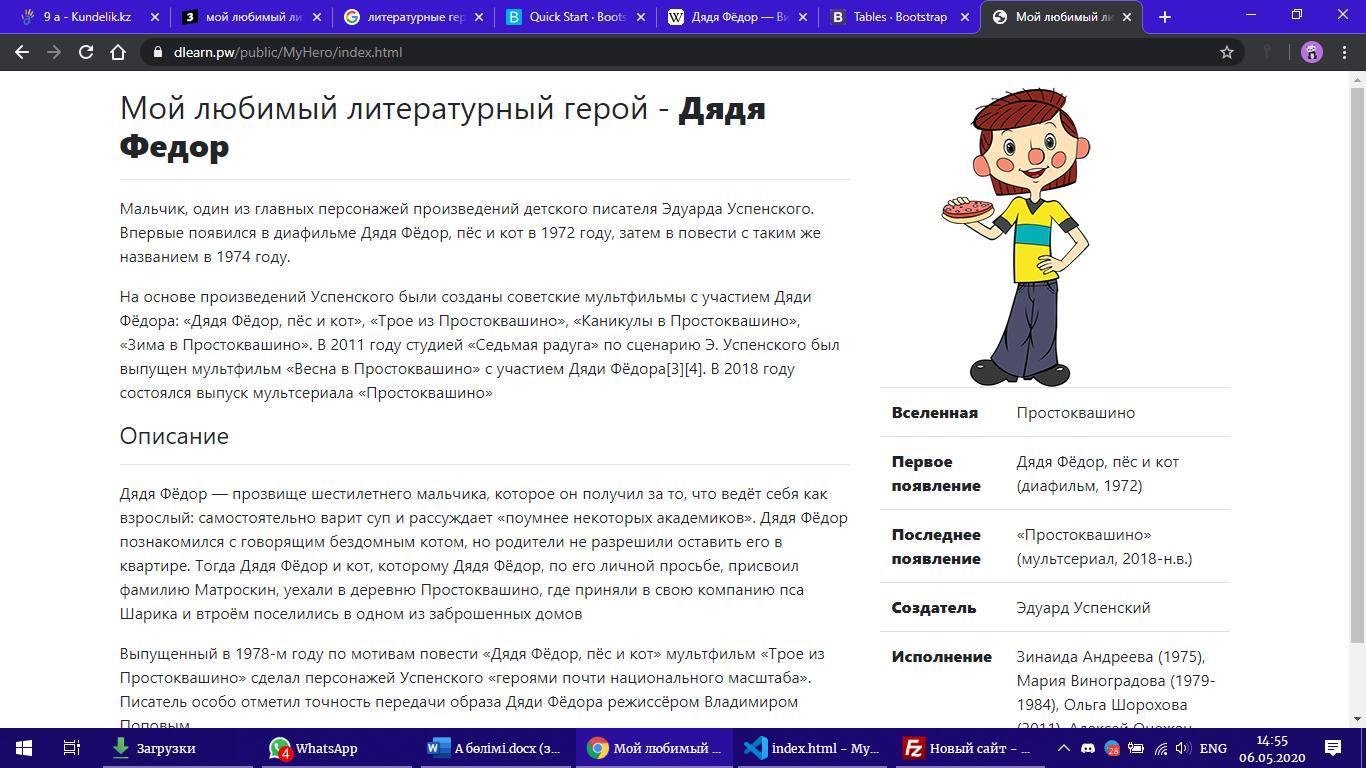Bookmark this page with the star
The height and width of the screenshot is (768, 1366).
1227,52
